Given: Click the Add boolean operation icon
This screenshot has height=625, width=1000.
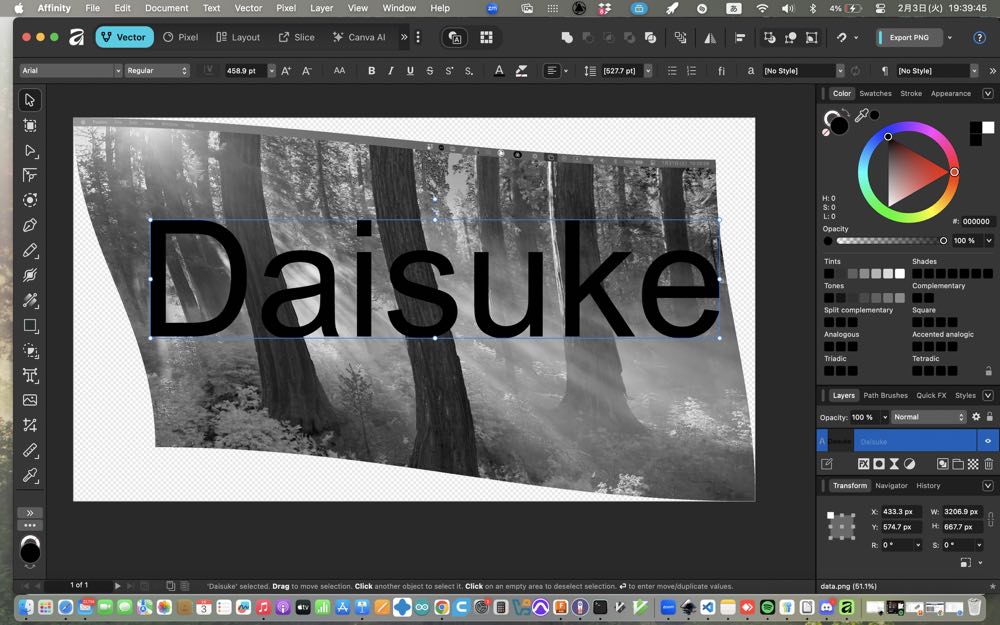Looking at the screenshot, I should pos(566,38).
